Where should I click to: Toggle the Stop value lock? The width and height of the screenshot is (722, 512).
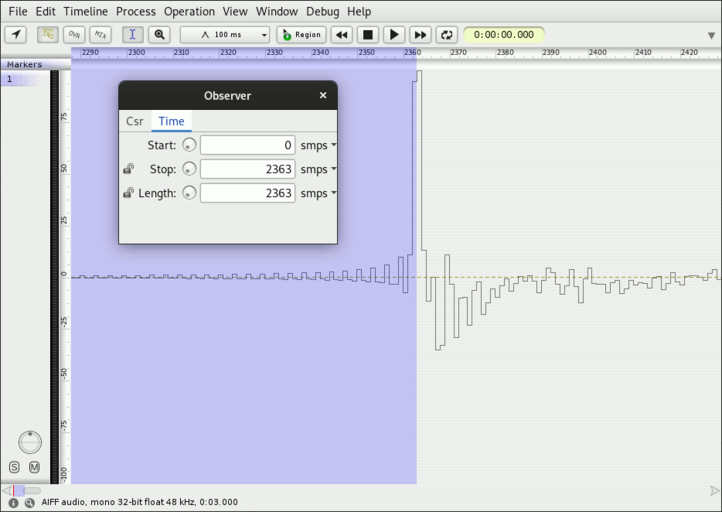[x=128, y=169]
